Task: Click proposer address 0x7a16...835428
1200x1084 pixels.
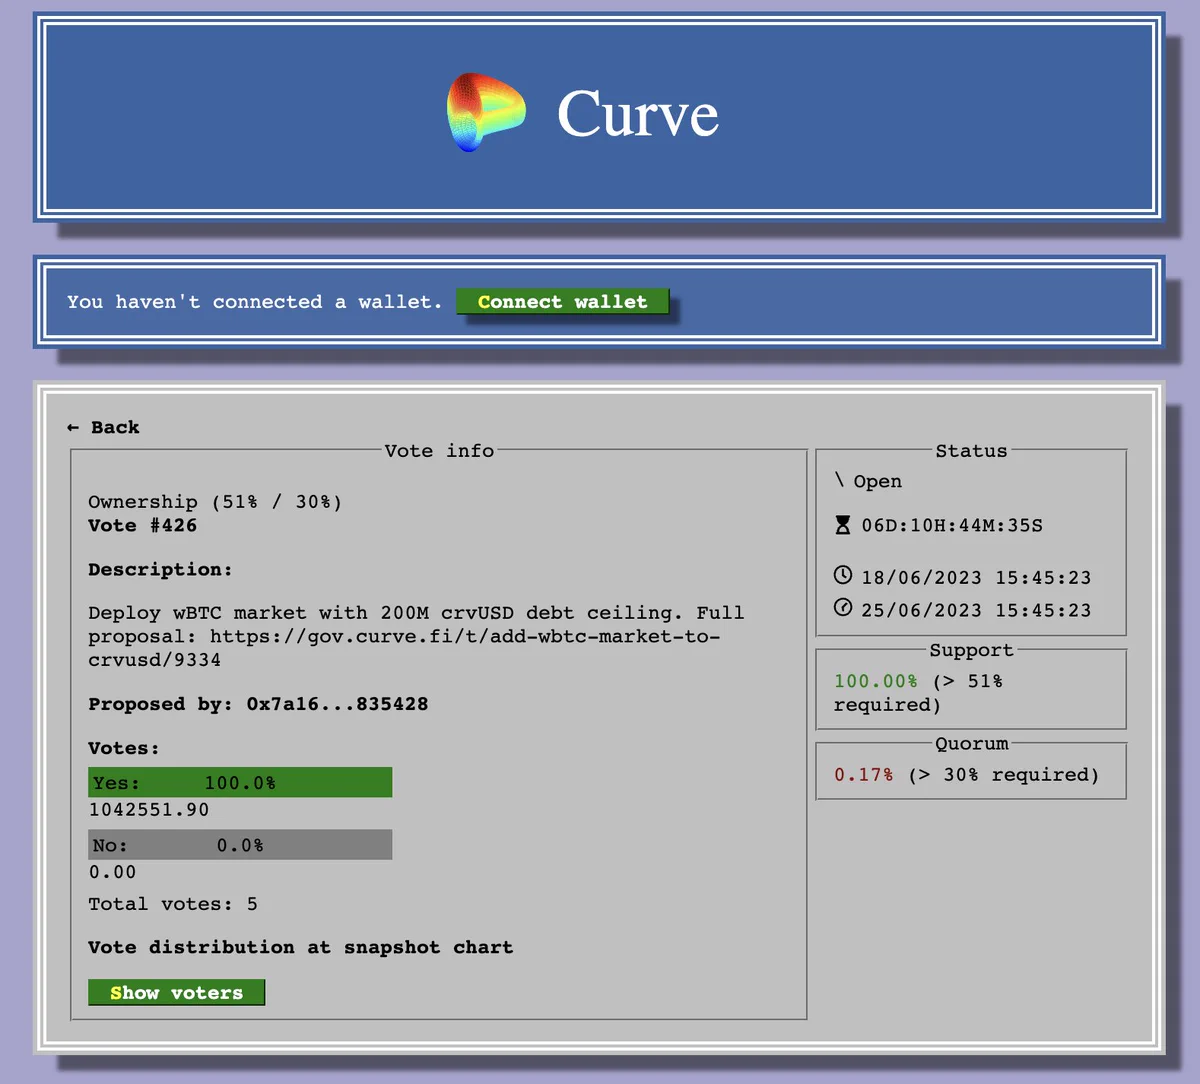Action: pyautogui.click(x=337, y=704)
